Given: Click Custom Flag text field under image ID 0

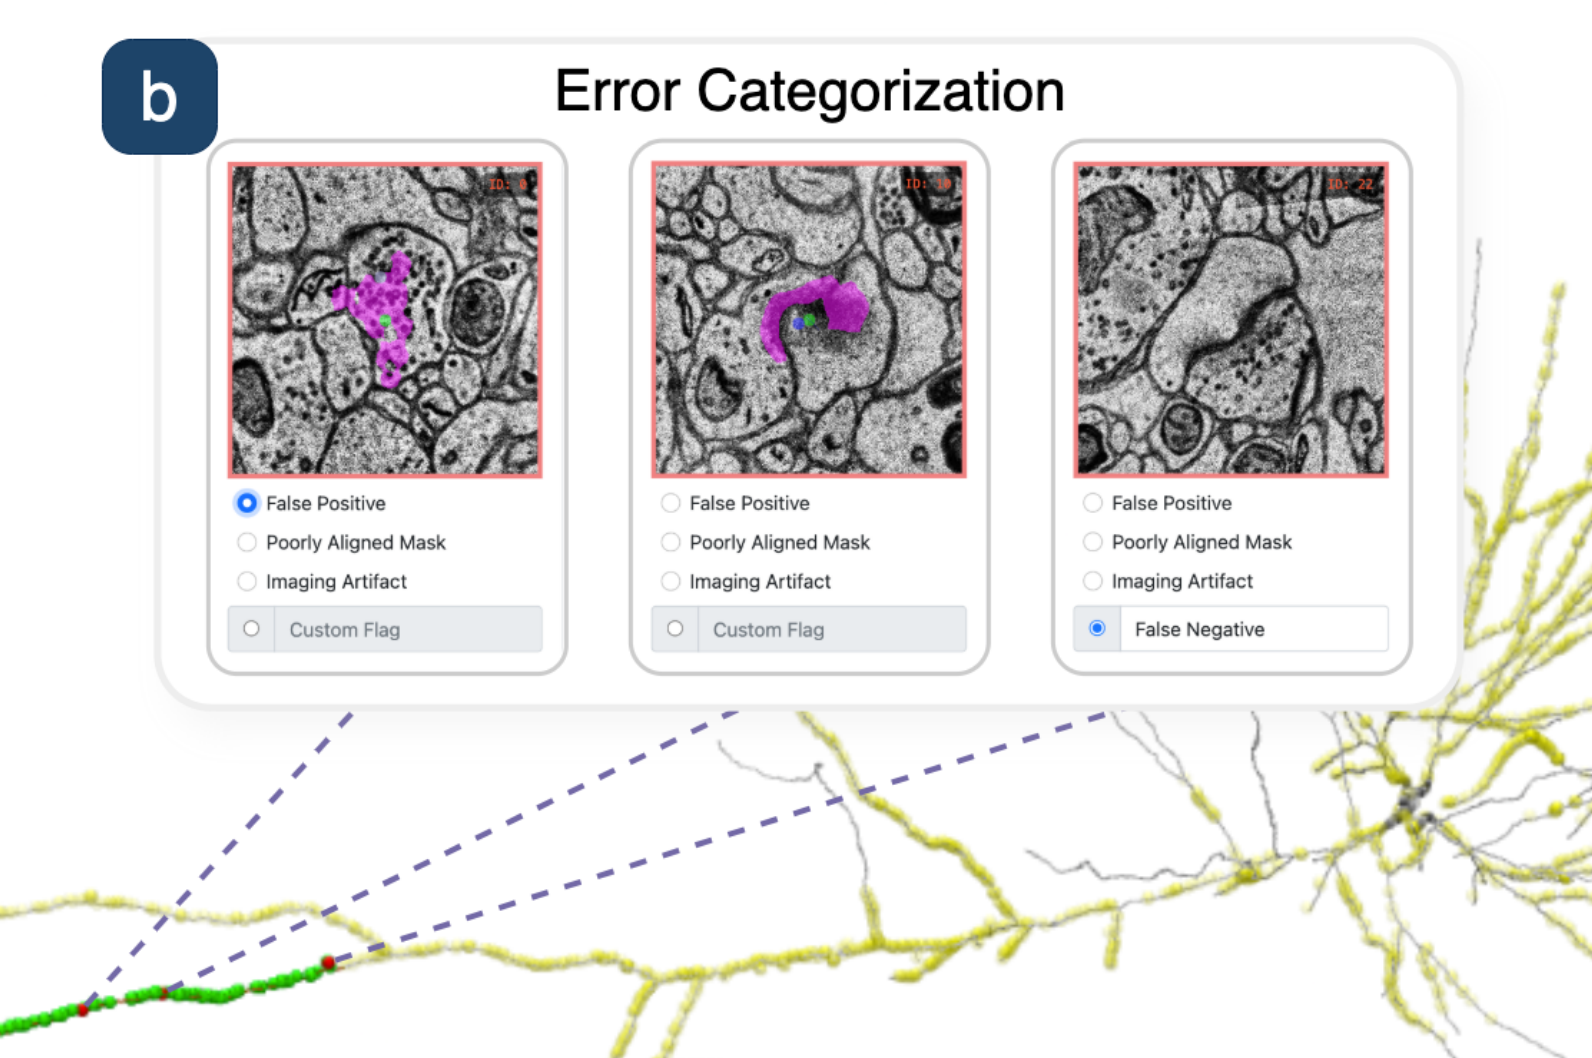Looking at the screenshot, I should (x=408, y=630).
